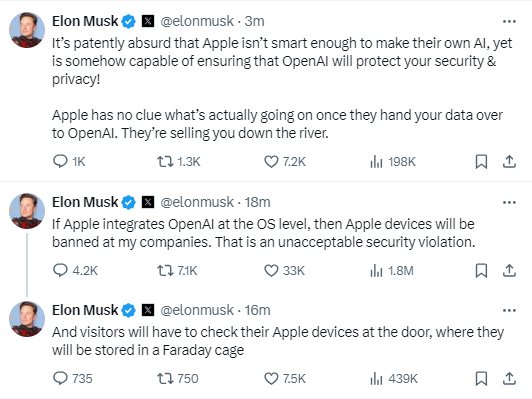The image size is (532, 399).
Task: Open more options on the 3m tweet
Action: click(509, 22)
